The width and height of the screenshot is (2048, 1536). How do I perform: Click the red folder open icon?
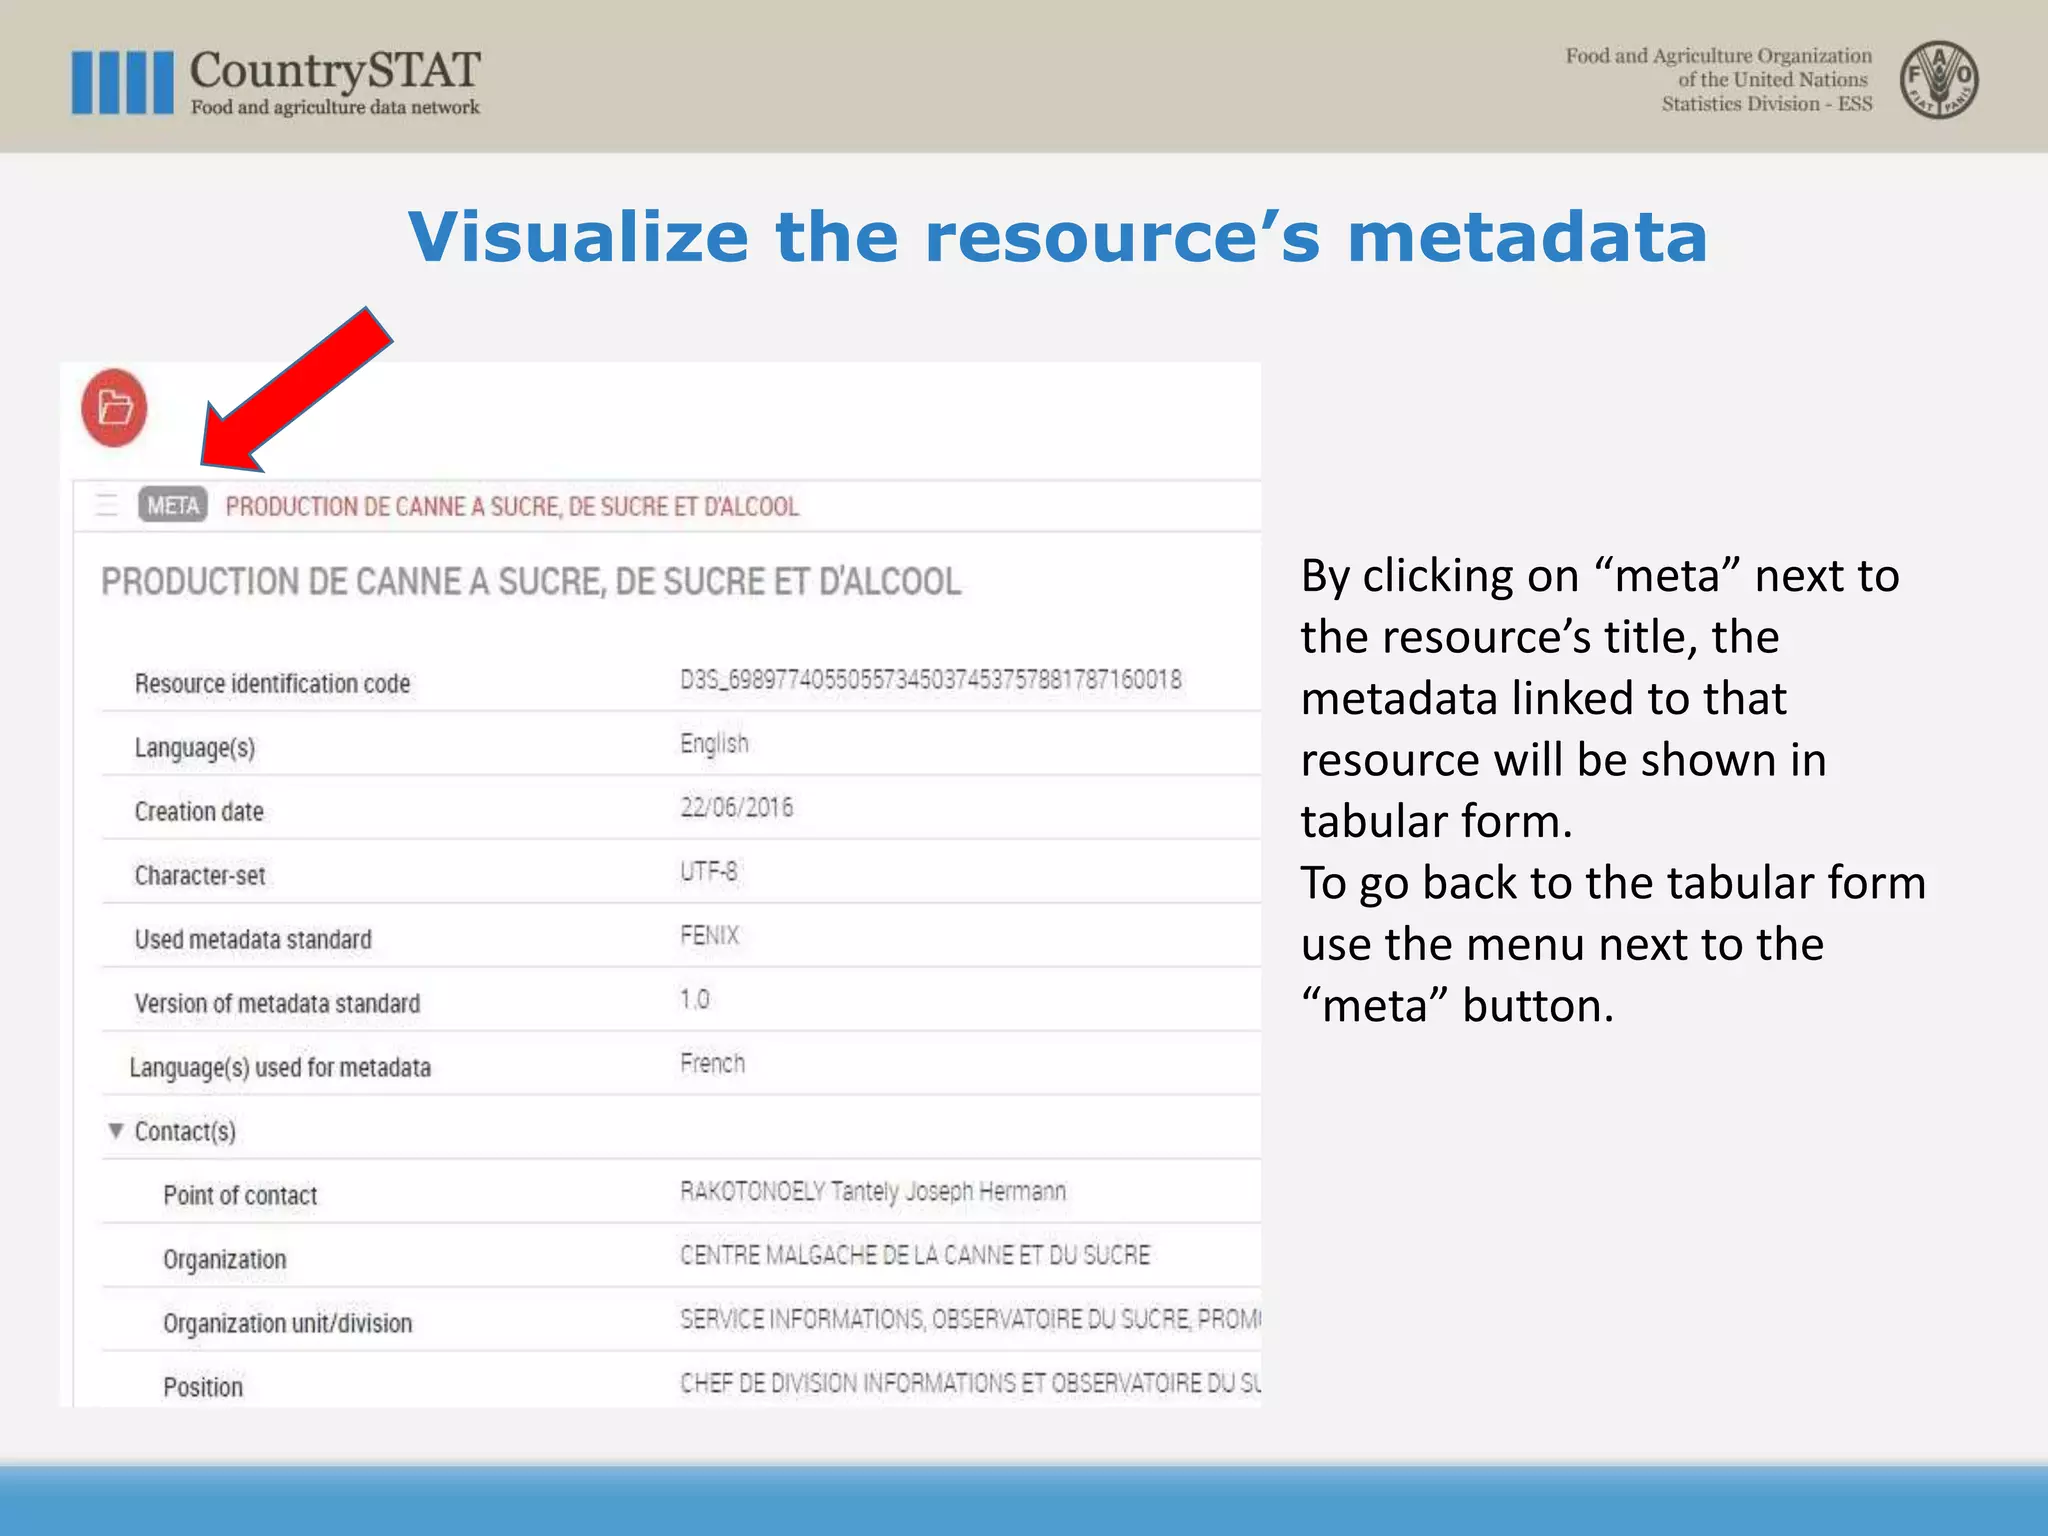(x=114, y=408)
